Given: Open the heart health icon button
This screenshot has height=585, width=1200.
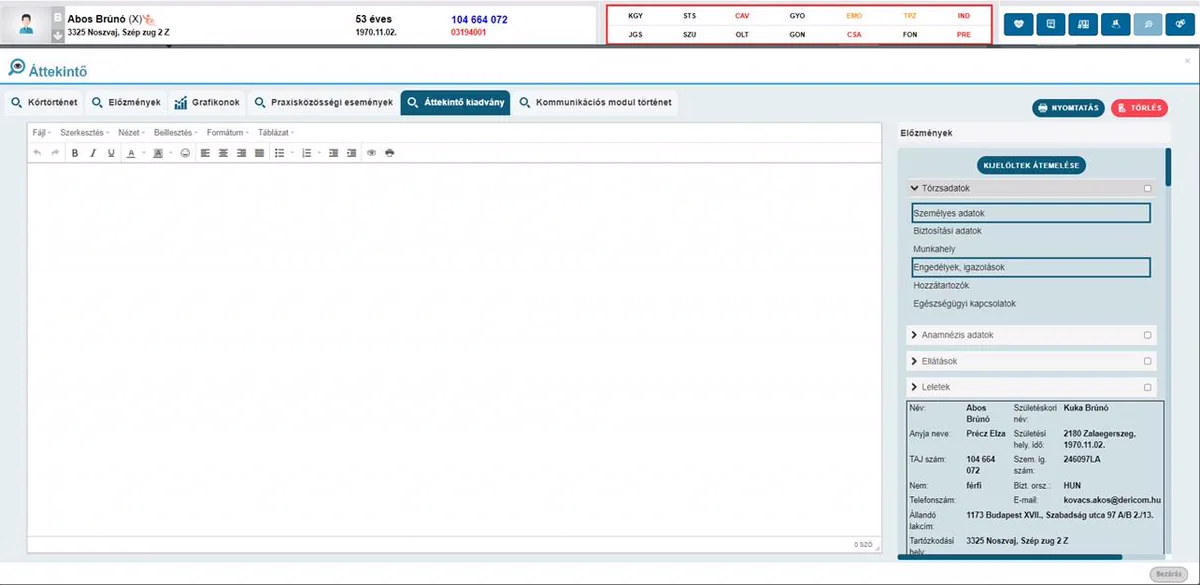Looking at the screenshot, I should 1018,24.
